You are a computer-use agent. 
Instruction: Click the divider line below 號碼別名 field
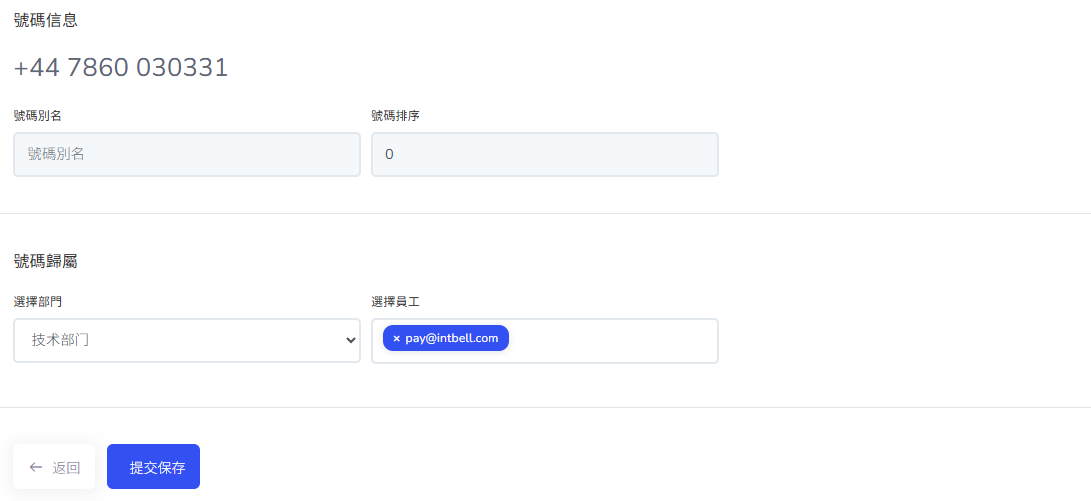[x=545, y=213]
